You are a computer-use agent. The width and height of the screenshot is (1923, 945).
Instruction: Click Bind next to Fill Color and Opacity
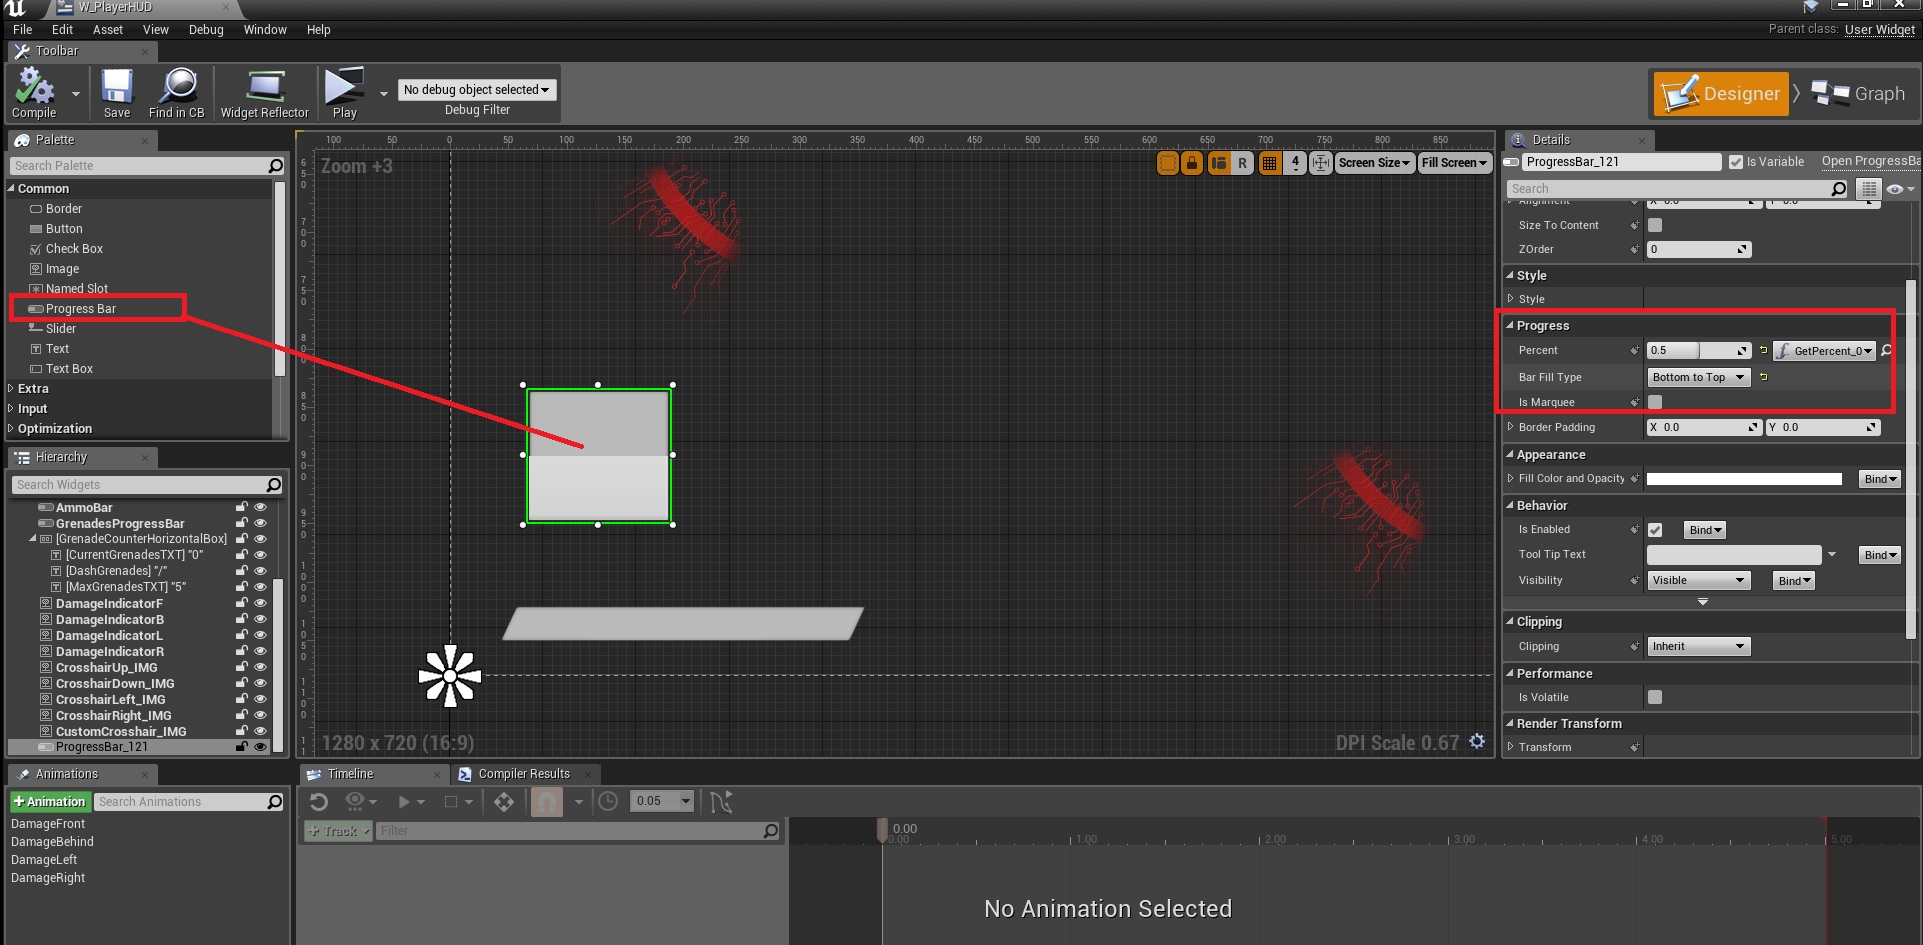pyautogui.click(x=1879, y=479)
